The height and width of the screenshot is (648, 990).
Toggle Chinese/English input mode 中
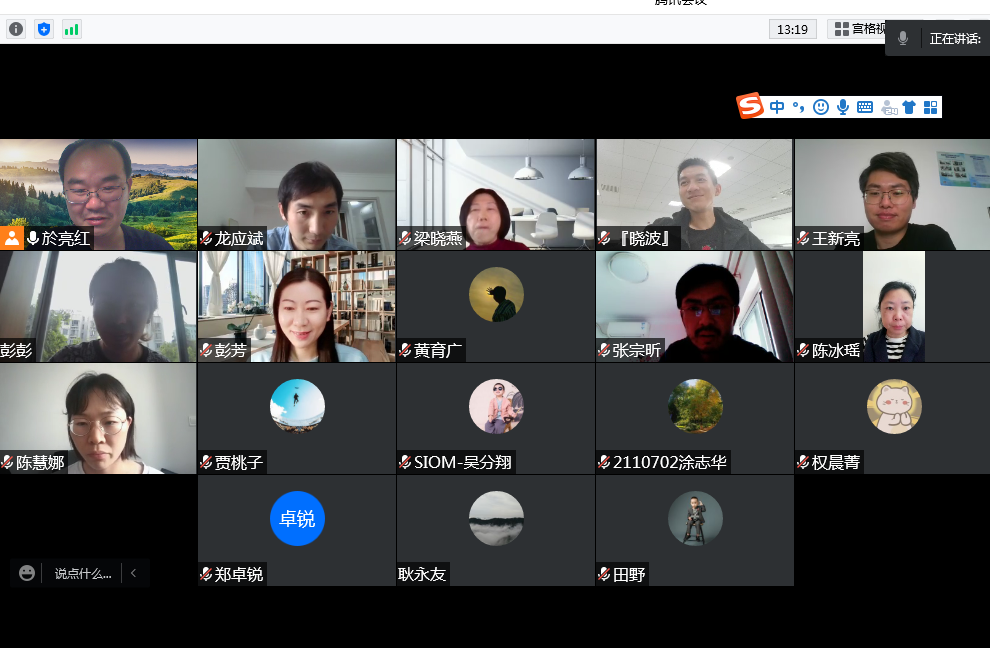coord(777,107)
